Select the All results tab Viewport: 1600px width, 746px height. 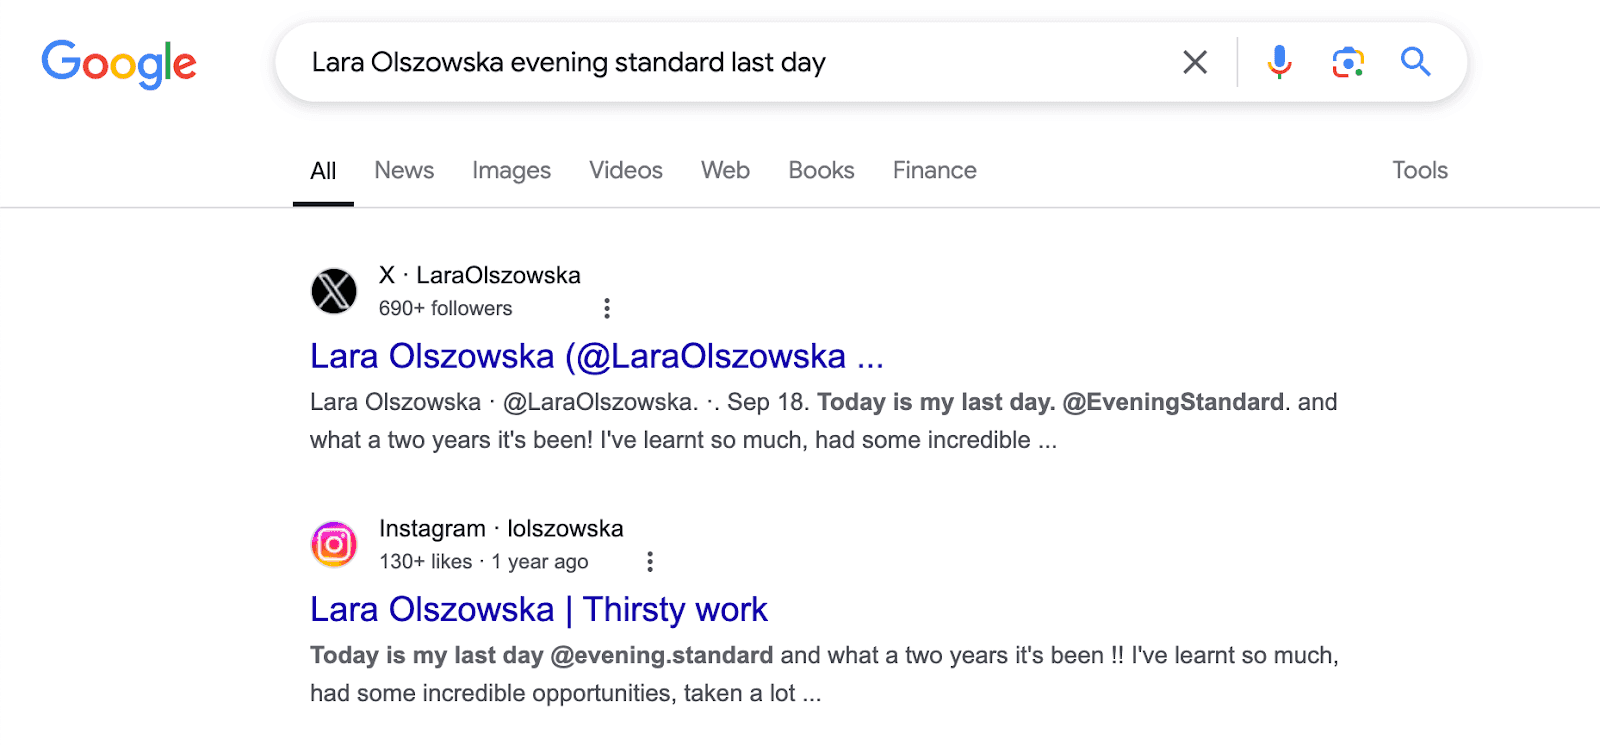click(323, 170)
